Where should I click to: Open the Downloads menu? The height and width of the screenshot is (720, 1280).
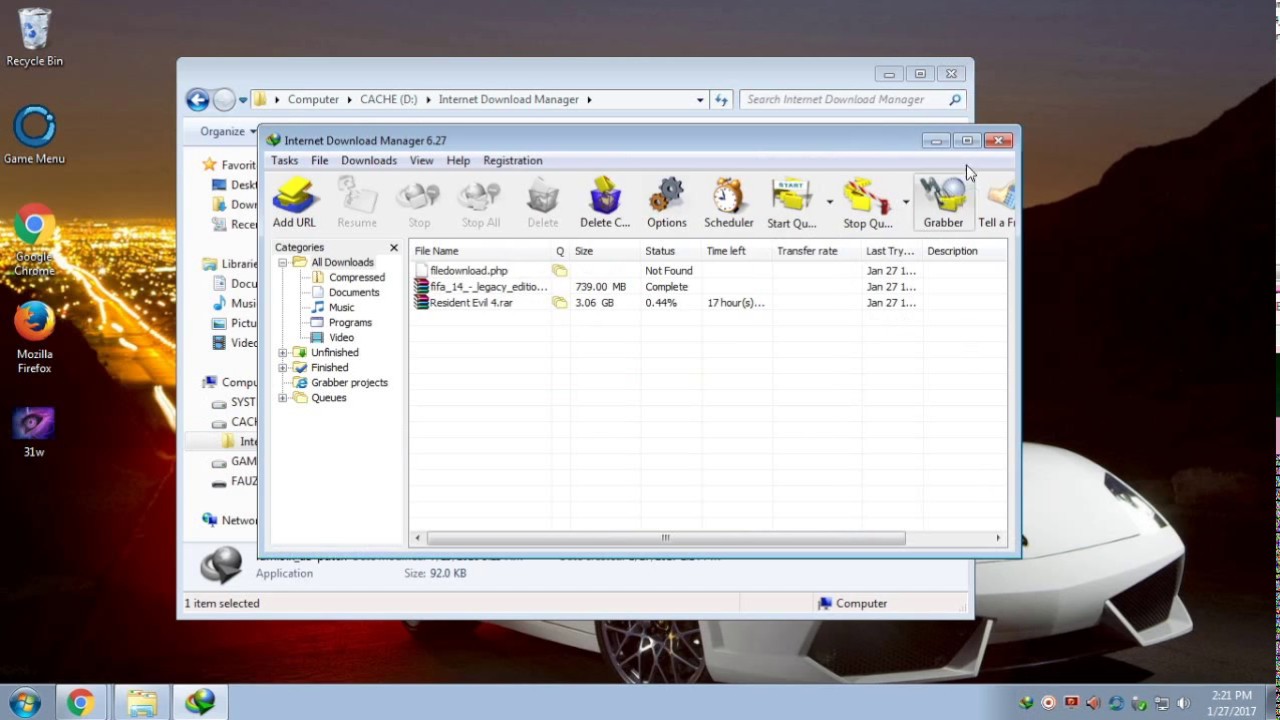(369, 160)
